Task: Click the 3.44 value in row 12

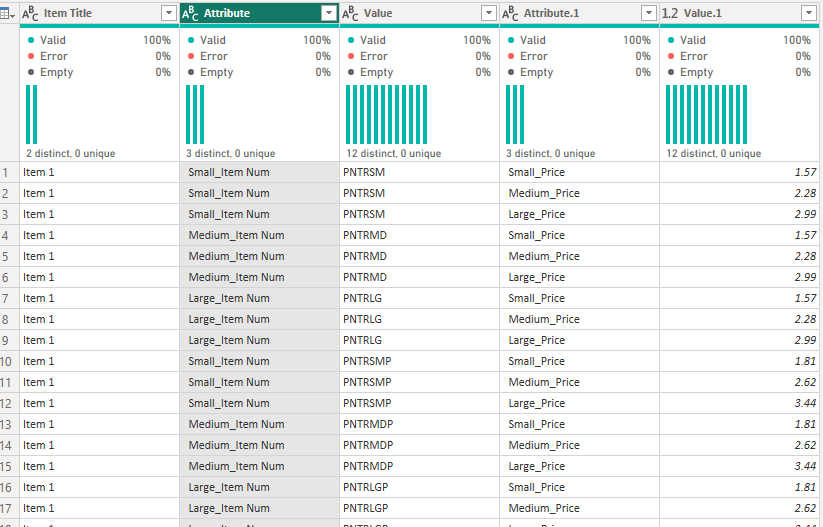Action: click(x=740, y=403)
